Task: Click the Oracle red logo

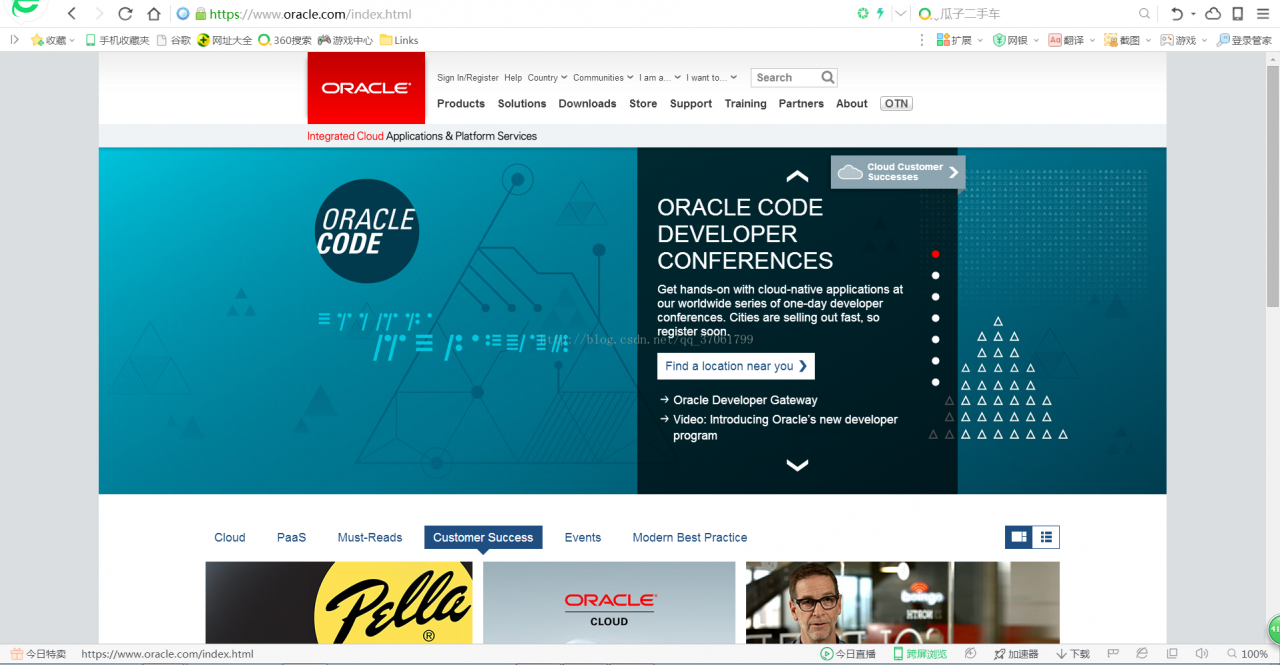Action: coord(366,88)
